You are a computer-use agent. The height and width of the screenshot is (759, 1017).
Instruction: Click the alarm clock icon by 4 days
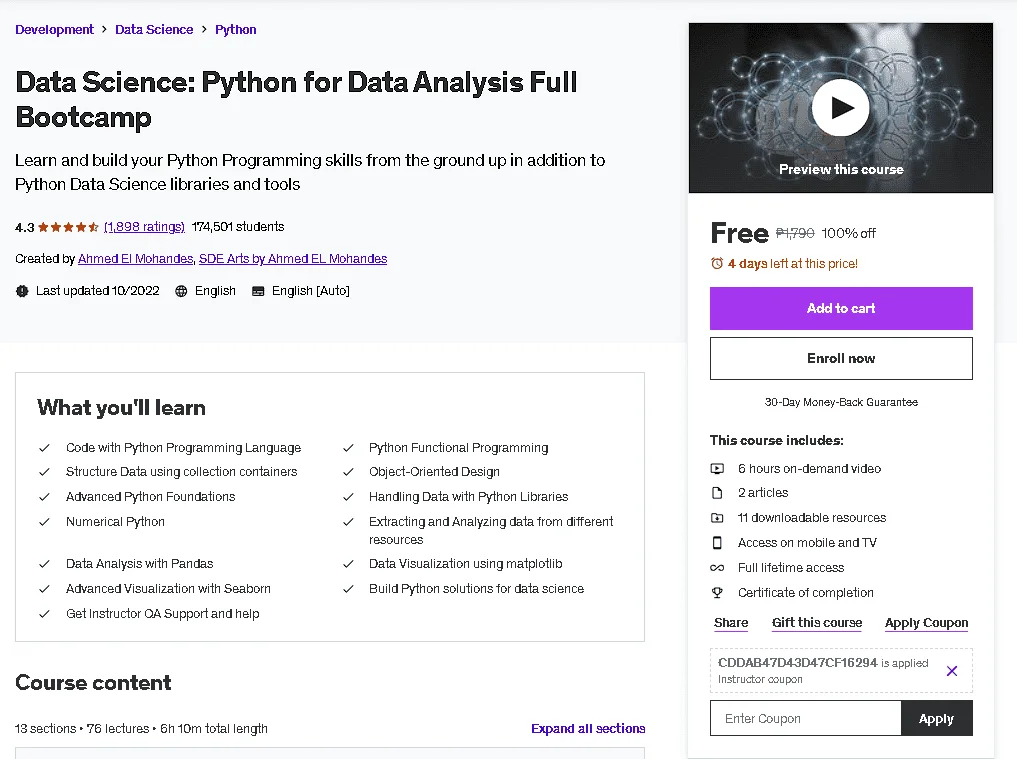coord(717,263)
